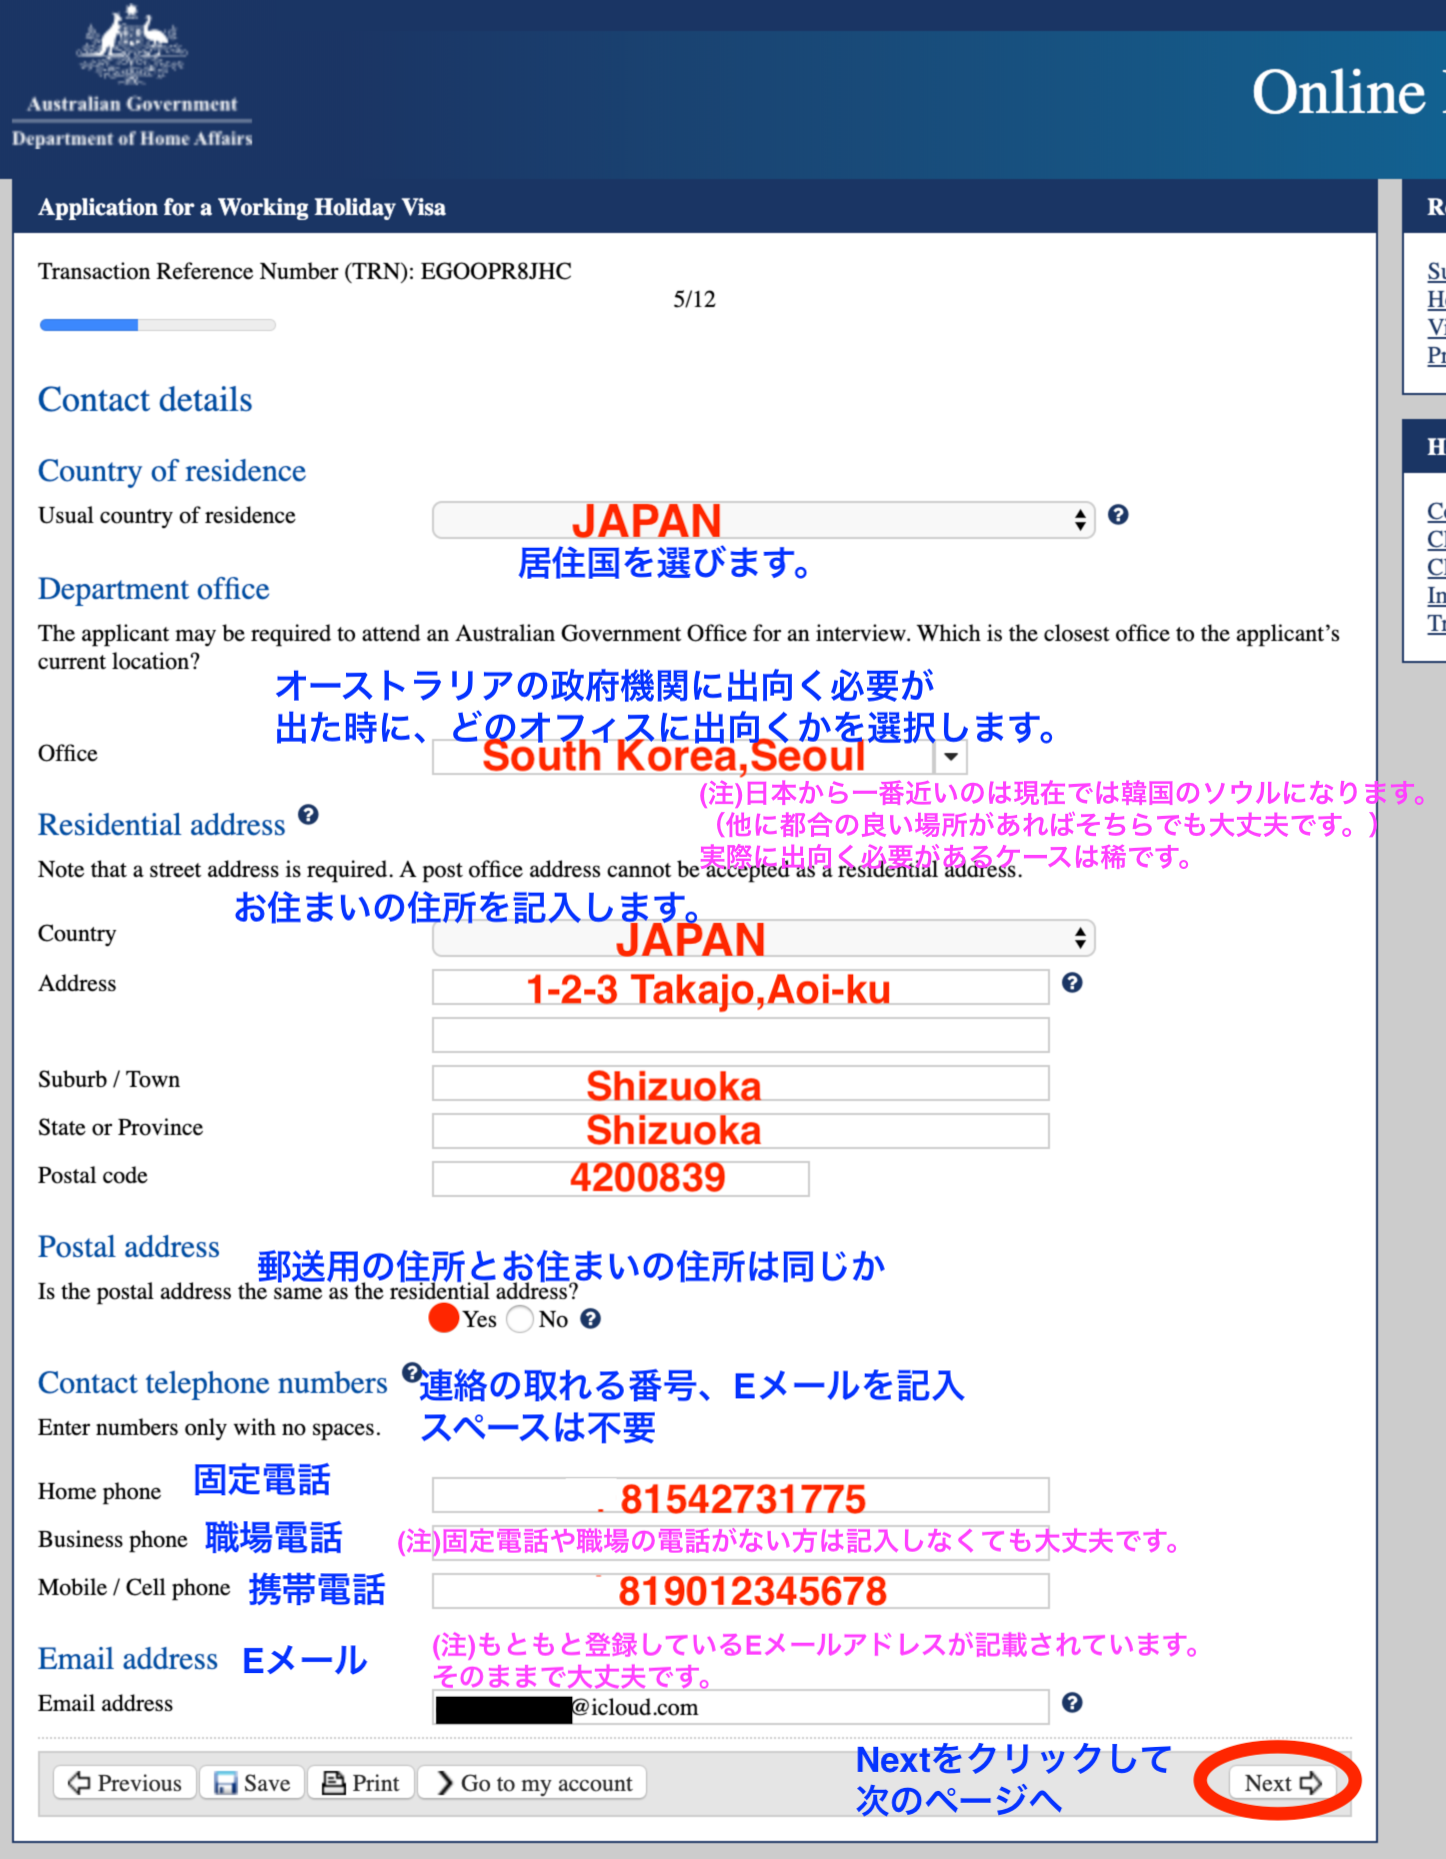Click the Suburb / Town input field

[741, 1083]
